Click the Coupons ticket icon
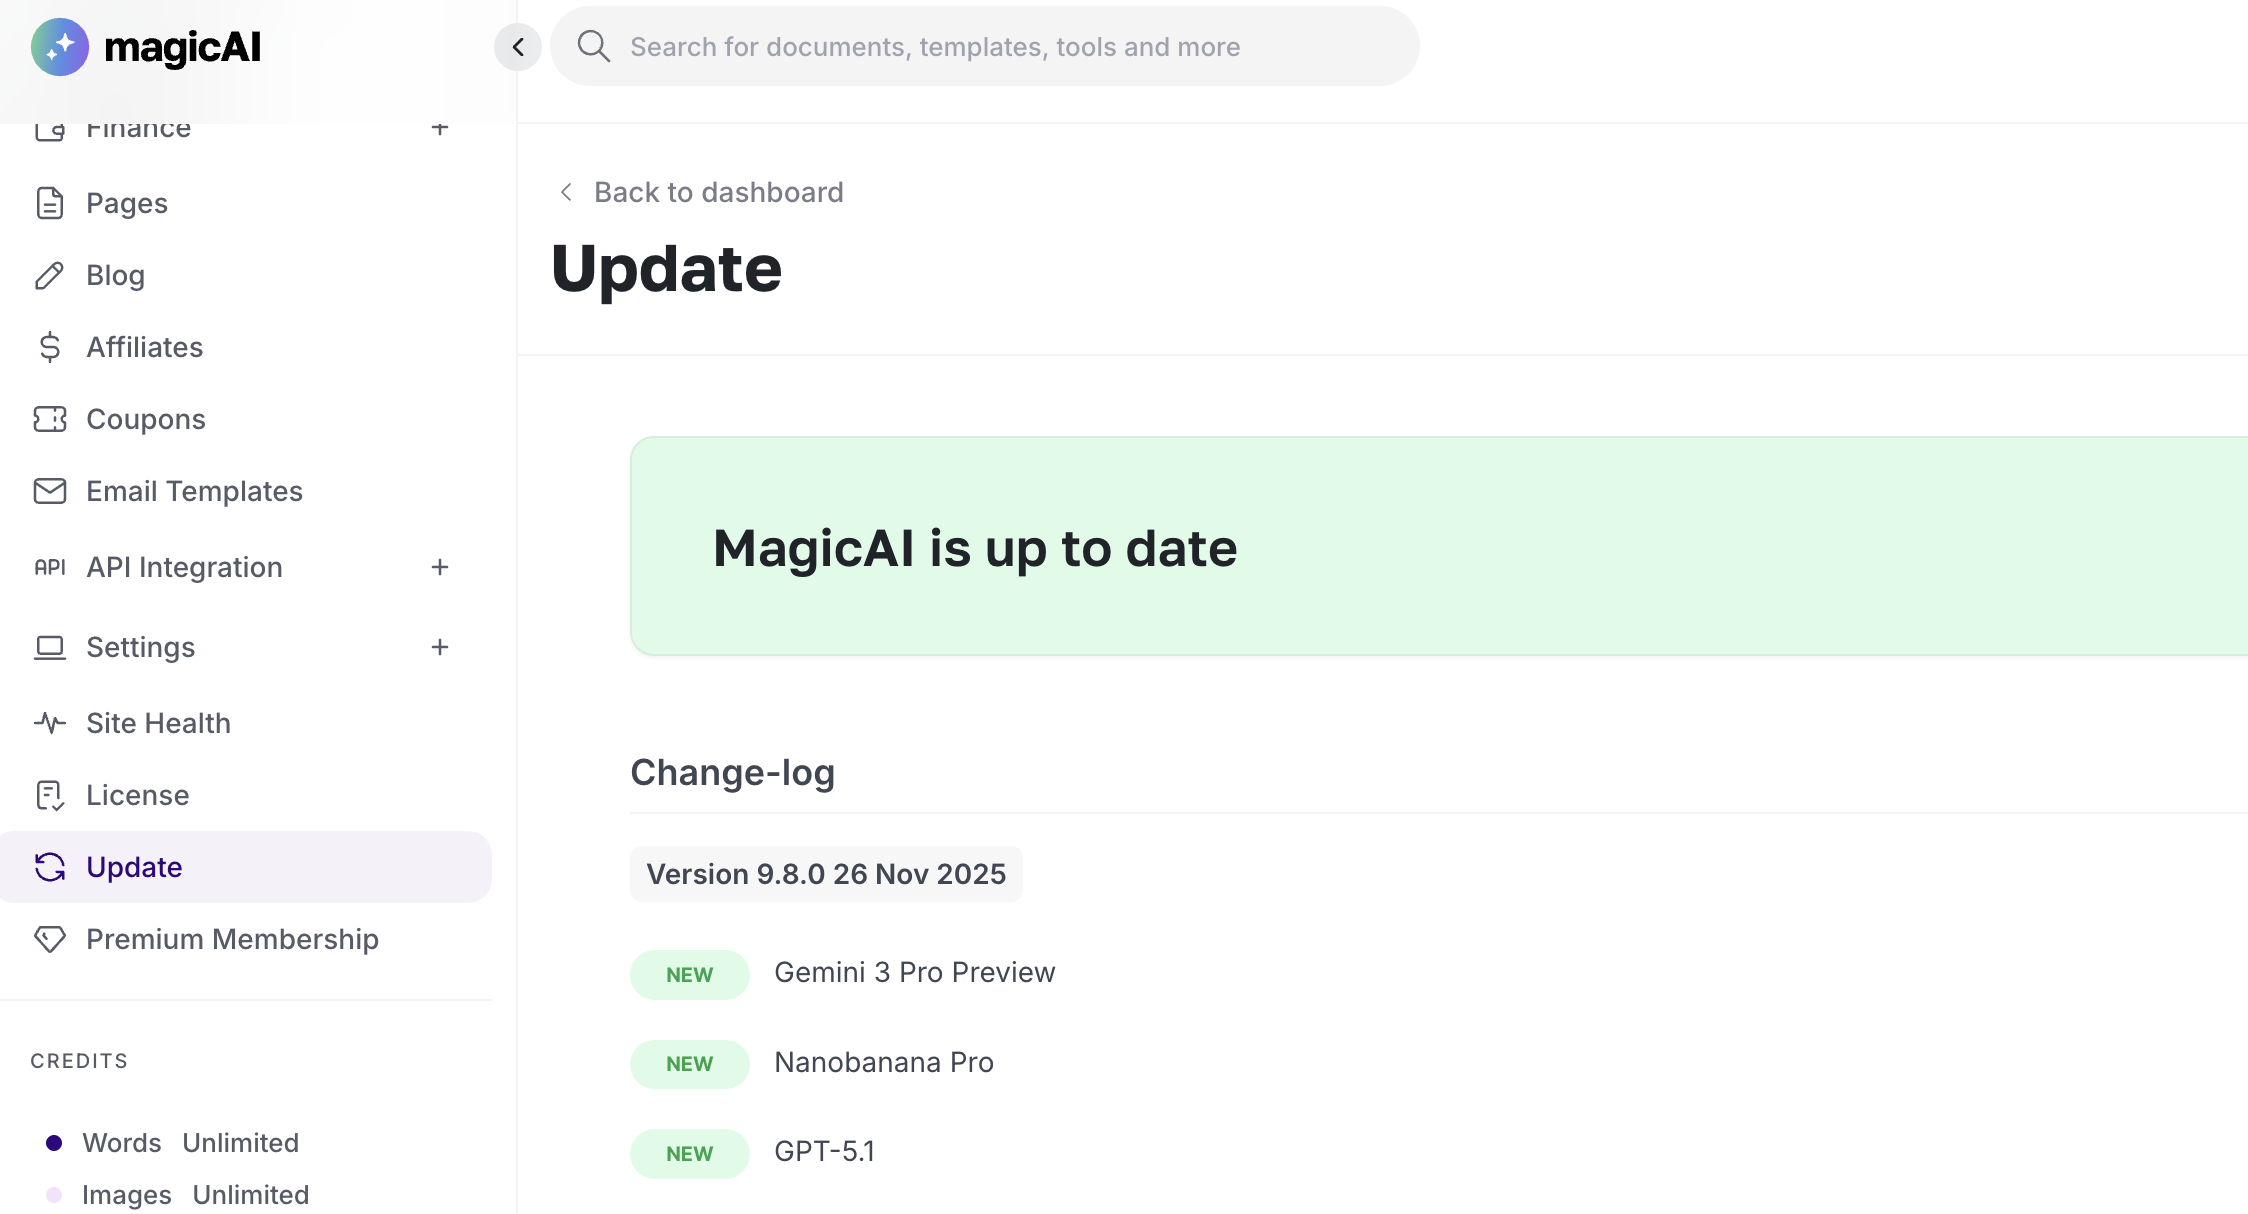The height and width of the screenshot is (1214, 2248). (50, 419)
